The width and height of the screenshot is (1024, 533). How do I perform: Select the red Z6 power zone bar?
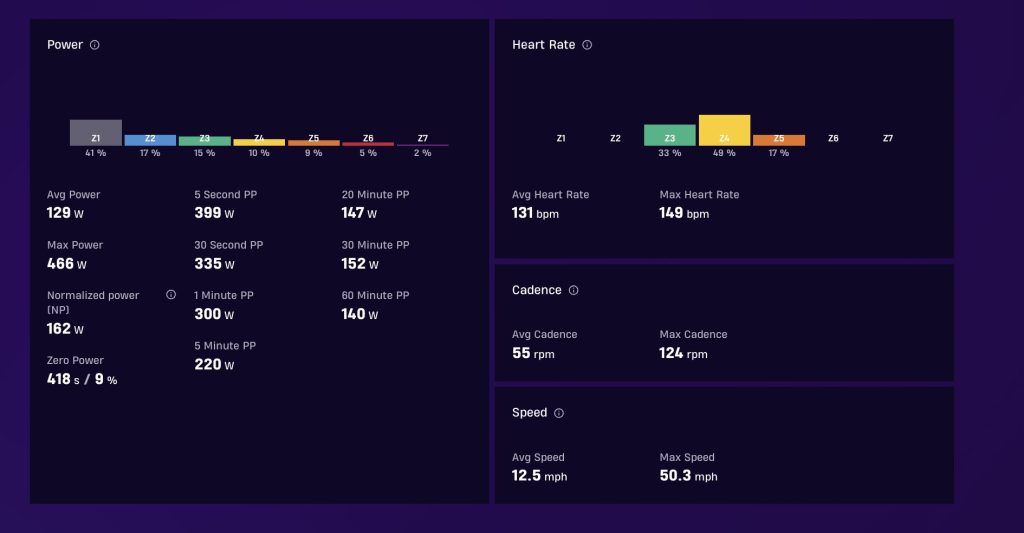pyautogui.click(x=368, y=144)
